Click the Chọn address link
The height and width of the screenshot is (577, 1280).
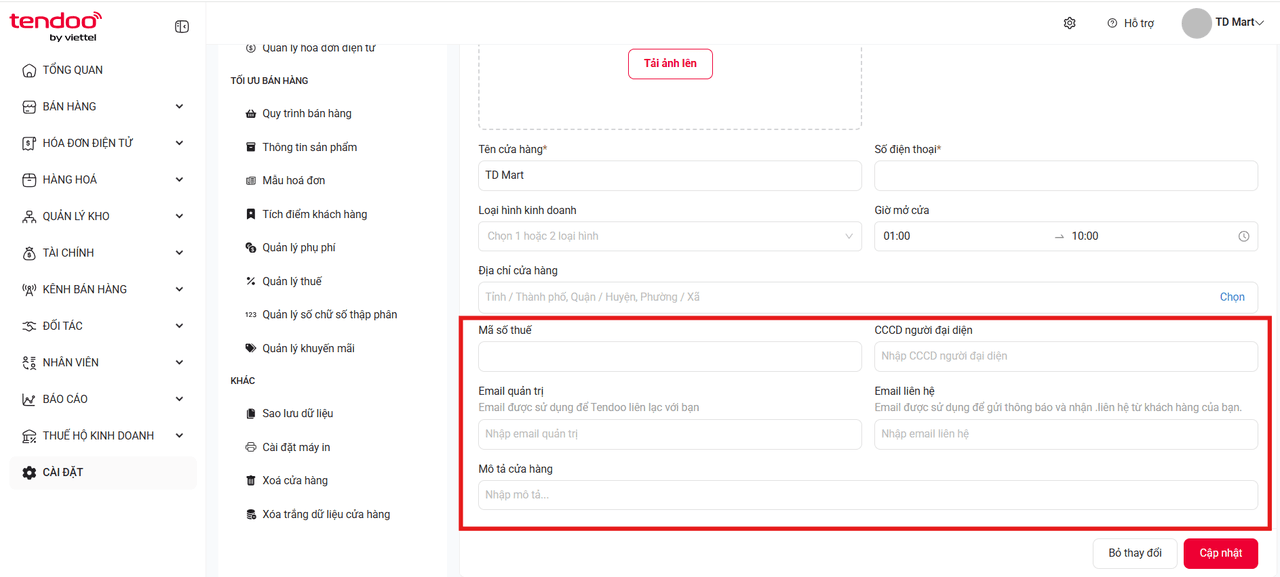[1232, 297]
